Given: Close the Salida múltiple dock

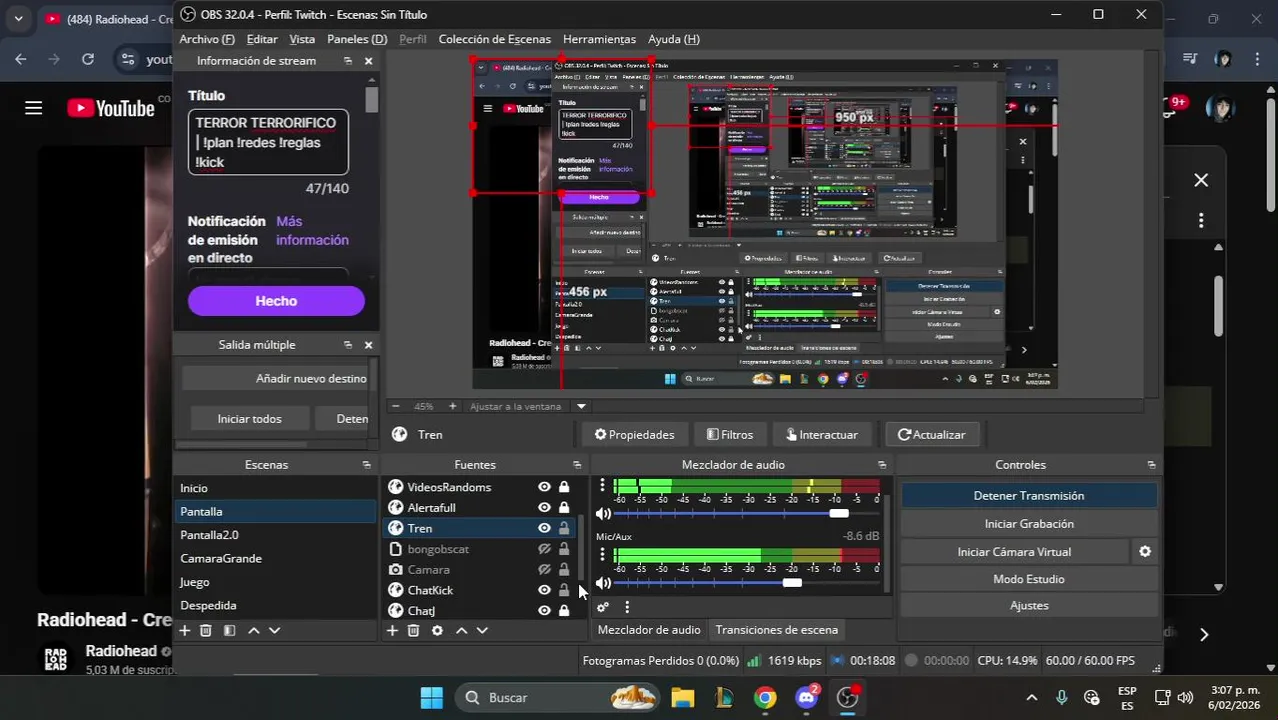Looking at the screenshot, I should [x=368, y=345].
